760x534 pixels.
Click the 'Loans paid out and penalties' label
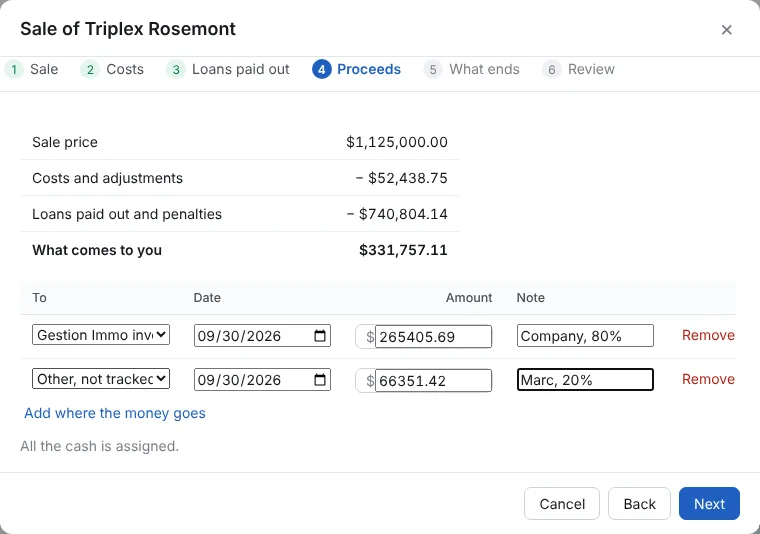coord(127,214)
